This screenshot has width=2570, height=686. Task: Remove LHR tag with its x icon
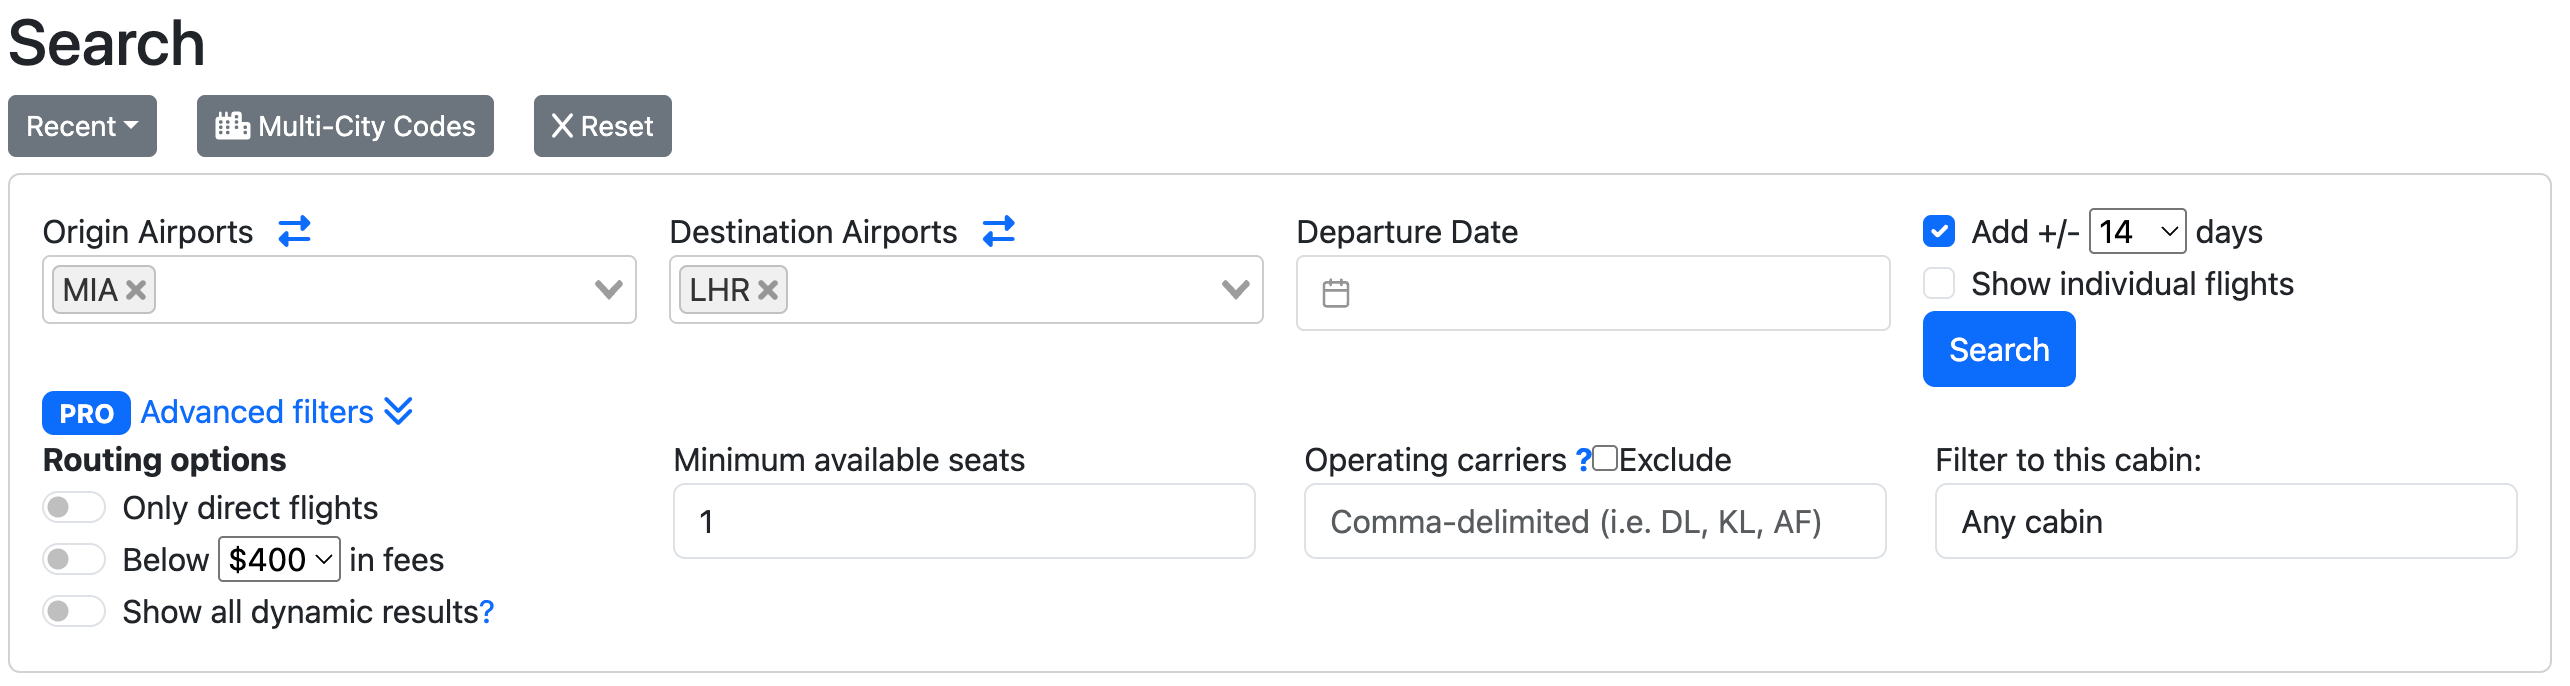click(x=768, y=290)
